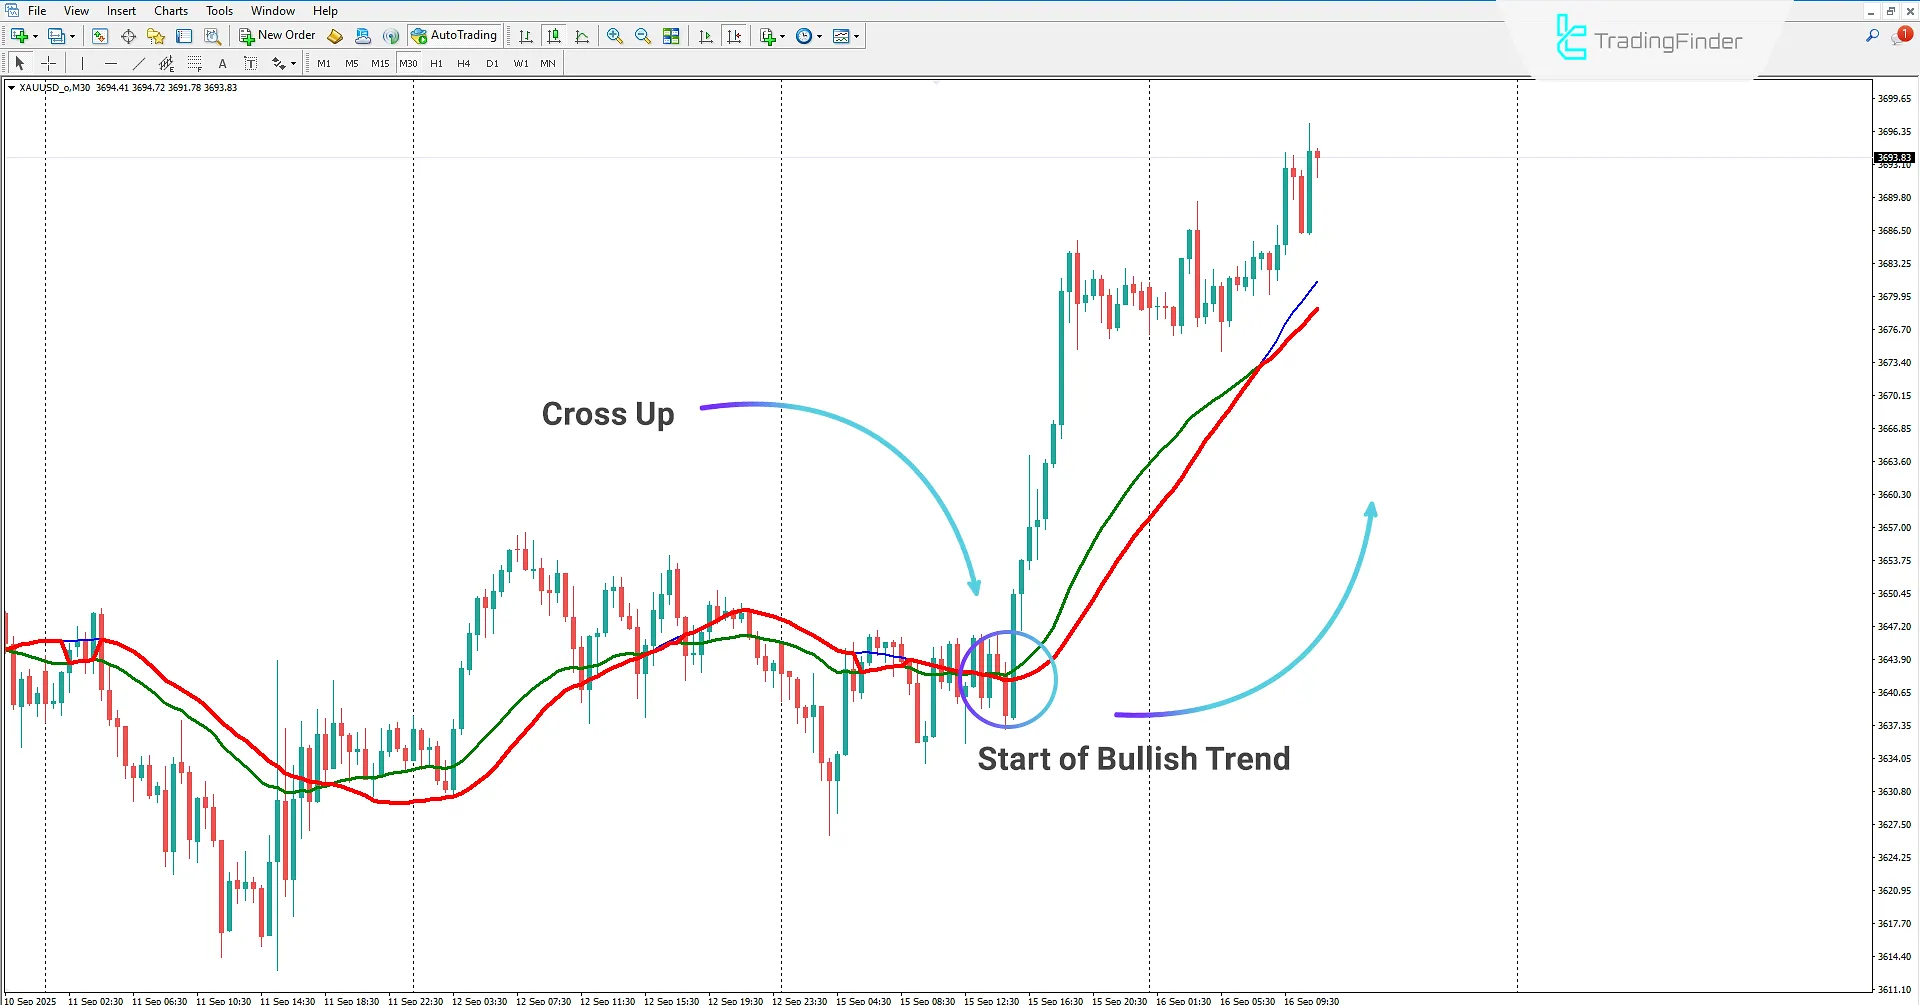Viewport: 1920px width, 1005px height.
Task: Draw a vertical line on the chart
Action: point(82,62)
